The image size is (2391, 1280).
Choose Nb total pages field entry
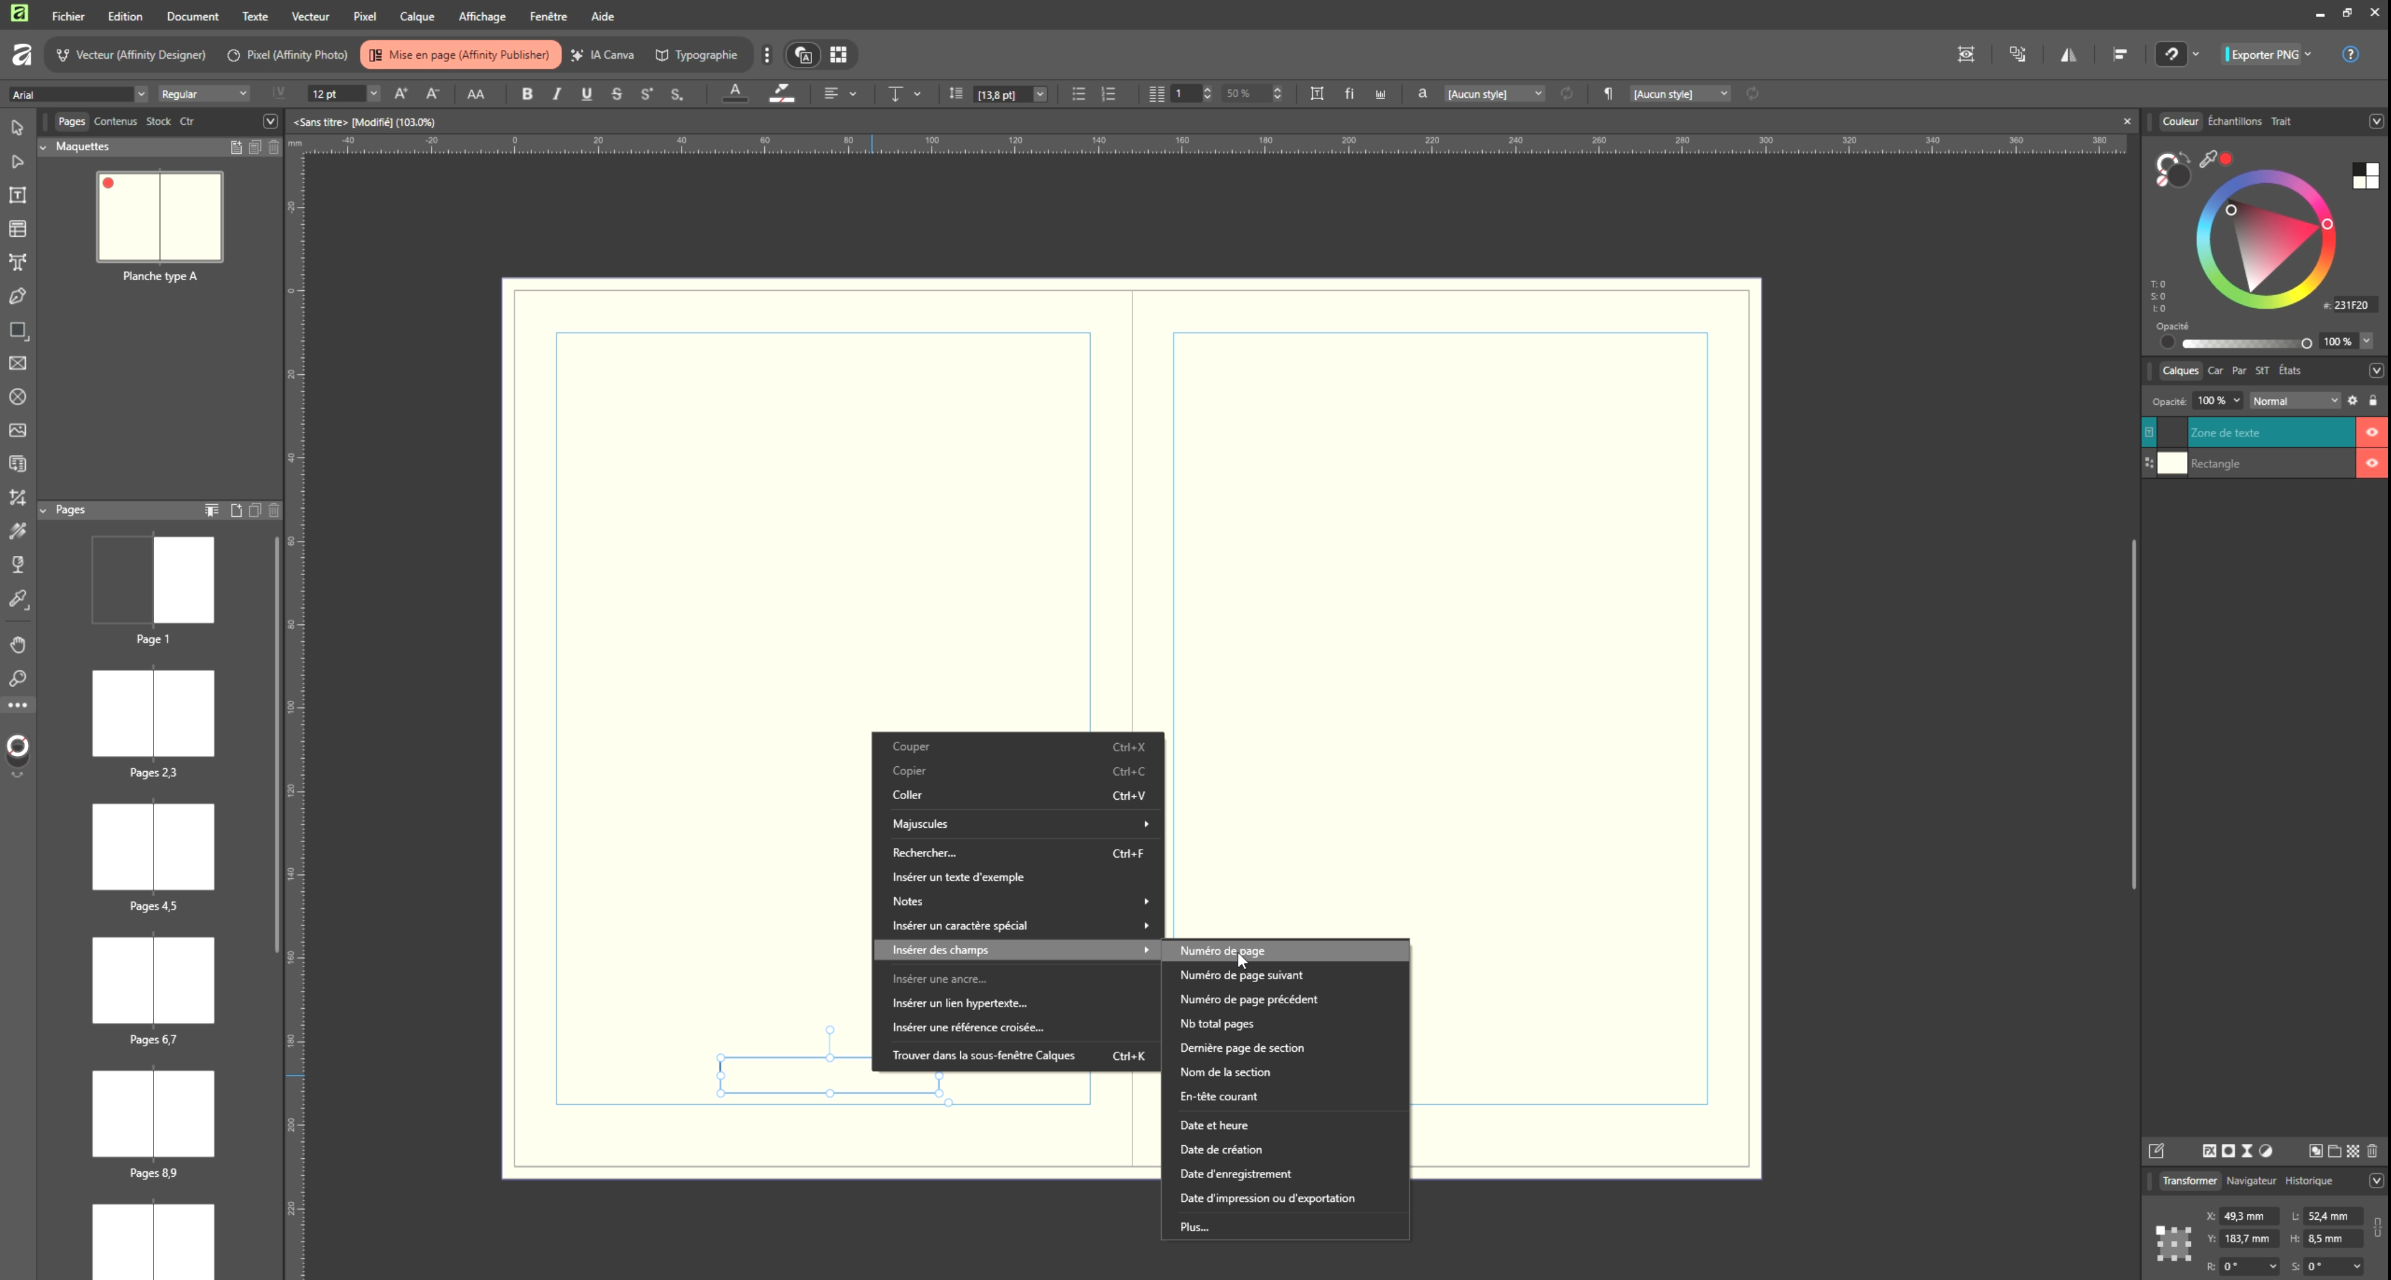click(x=1216, y=1023)
